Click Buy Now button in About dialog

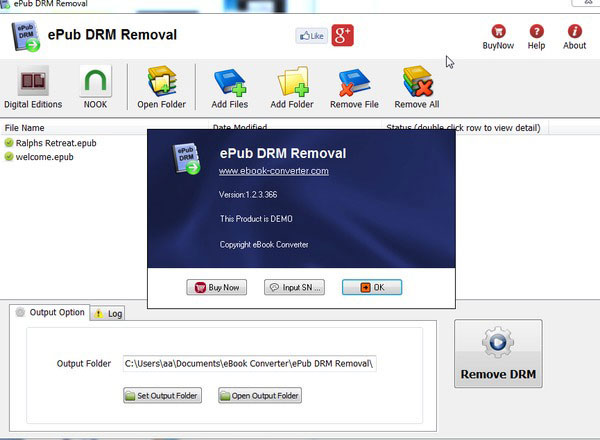click(217, 287)
